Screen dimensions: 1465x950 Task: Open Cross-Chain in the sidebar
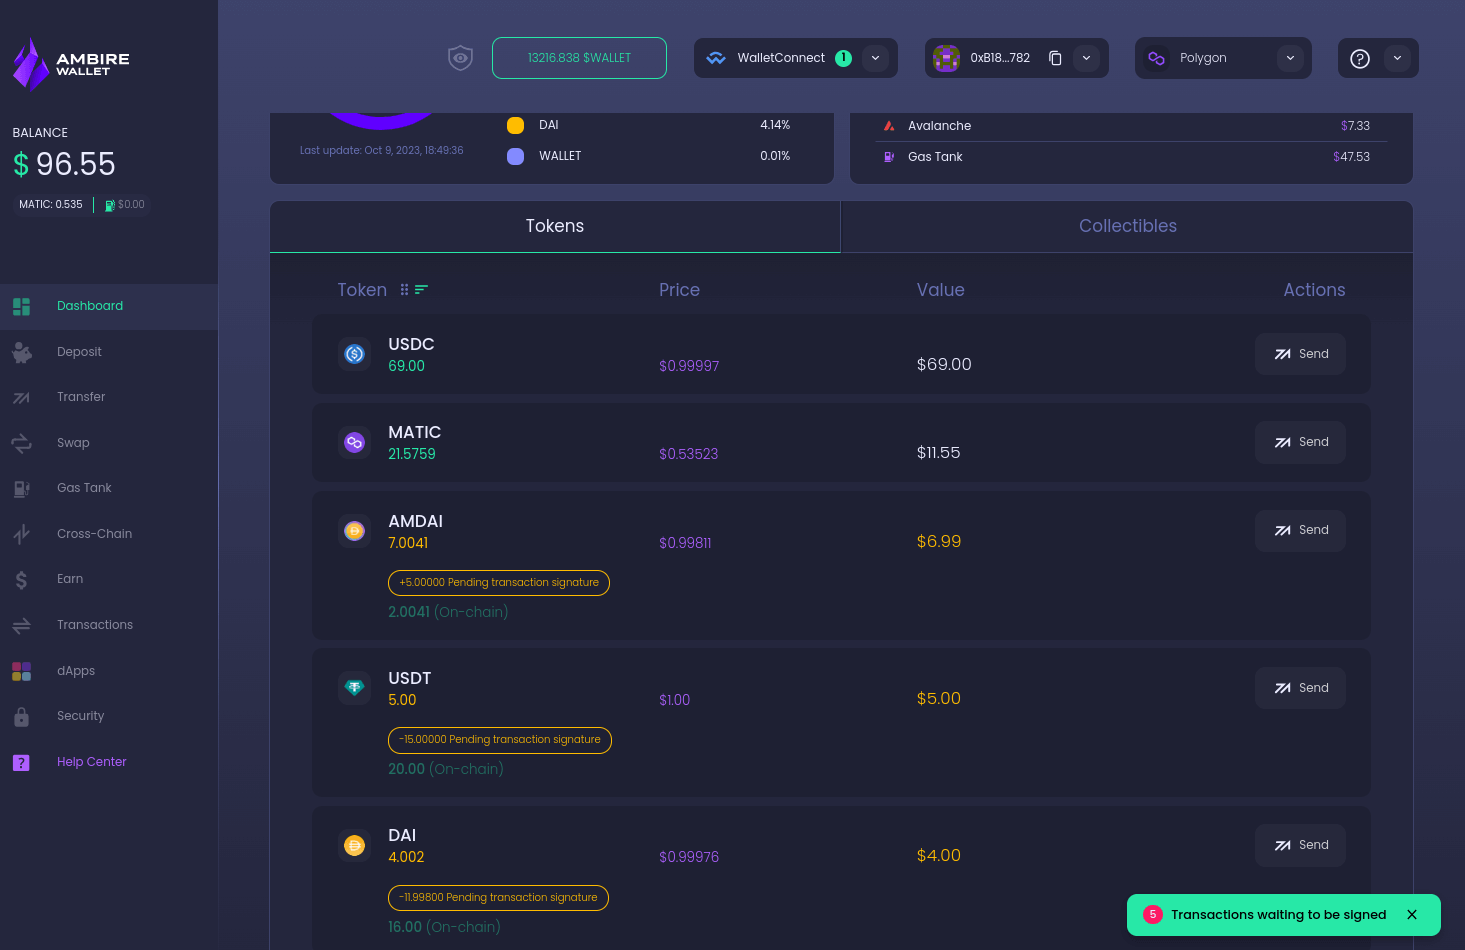(109, 534)
